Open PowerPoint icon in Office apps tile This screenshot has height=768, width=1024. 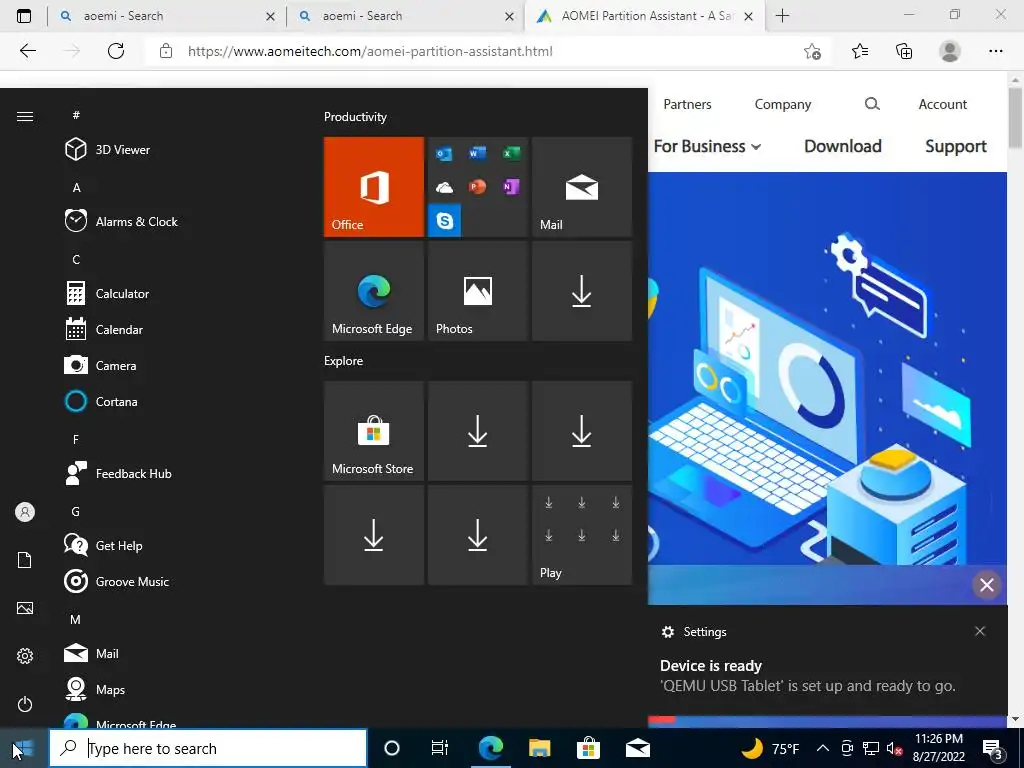click(x=477, y=187)
